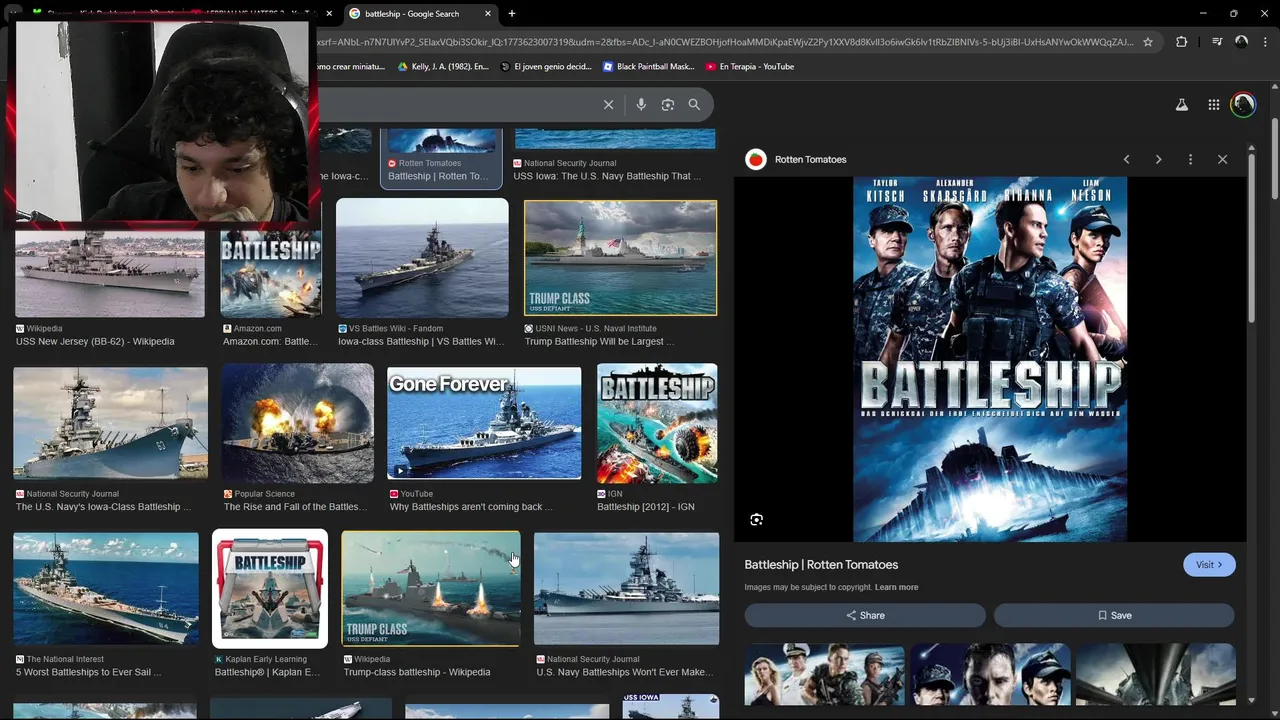Go to next image in preview panel
Screen dimensions: 1280x720
[1158, 159]
